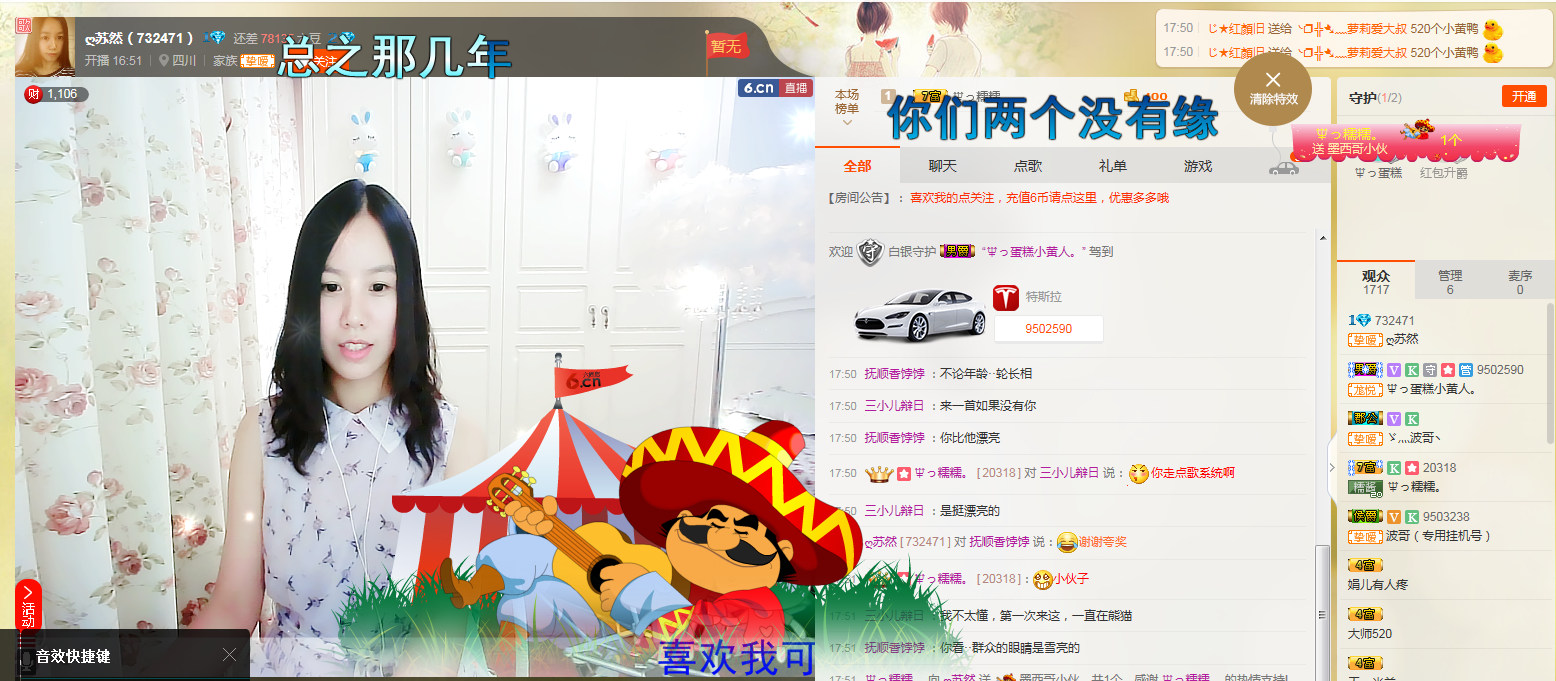The image size is (1556, 681).
Task: Open the 点歌 song request tab
Action: 1027,166
